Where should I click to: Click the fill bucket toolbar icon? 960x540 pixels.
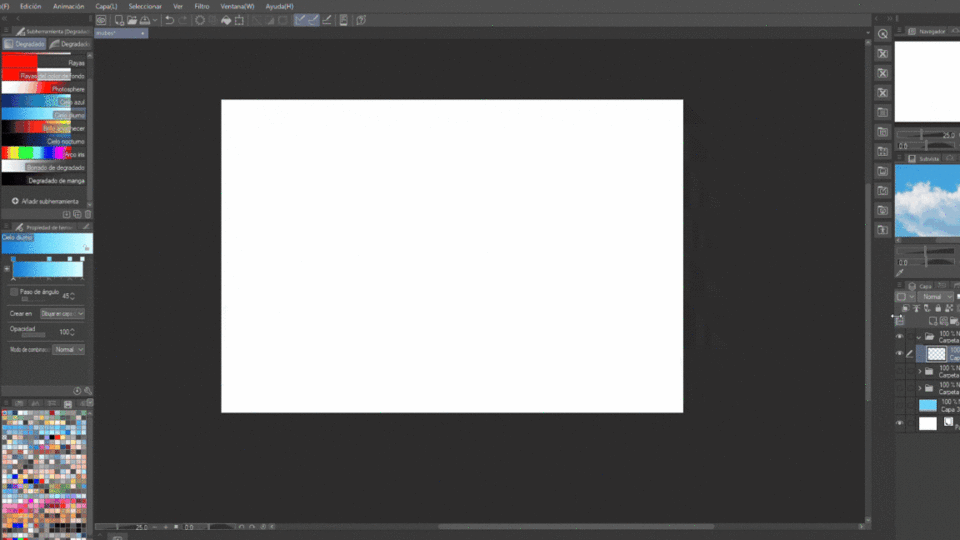click(x=226, y=20)
